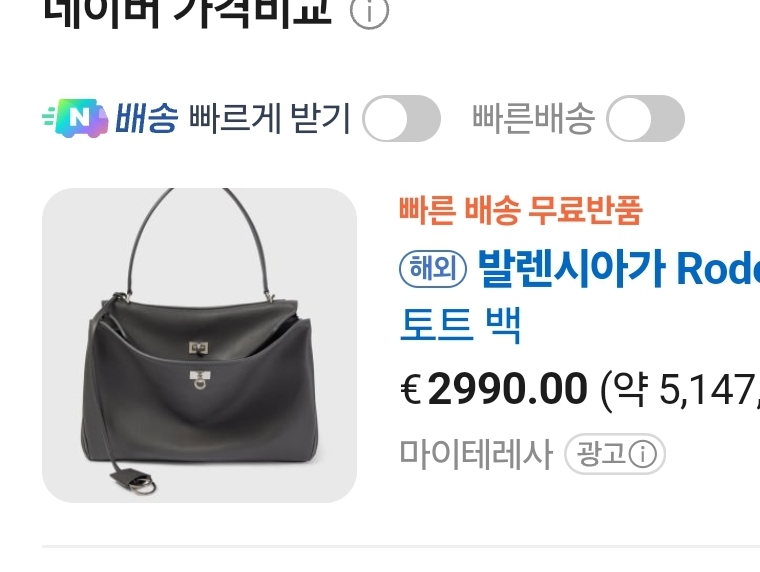
Task: Tap the 빠른 배송 무료반품 orange label
Action: coord(521,210)
